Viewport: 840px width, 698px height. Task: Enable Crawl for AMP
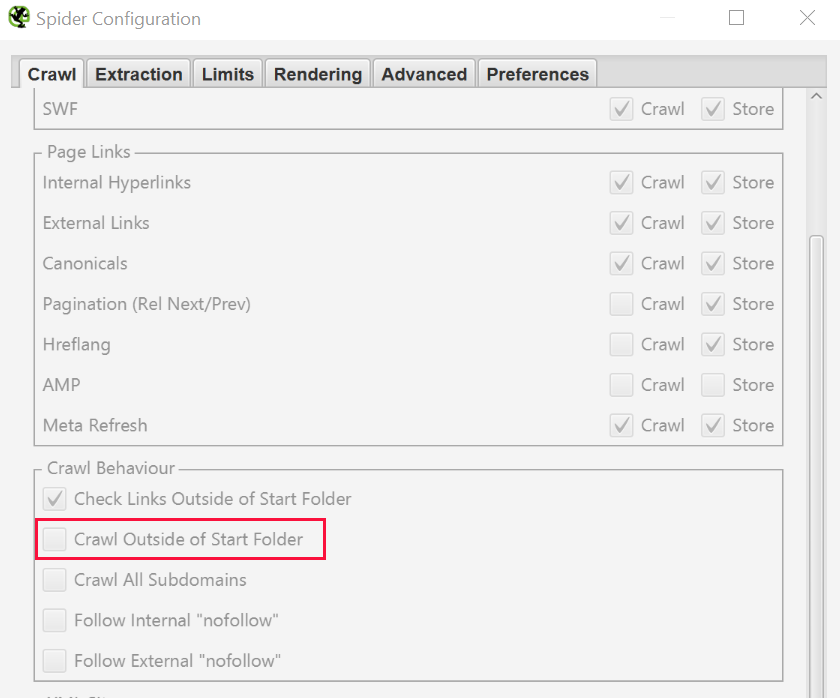619,384
